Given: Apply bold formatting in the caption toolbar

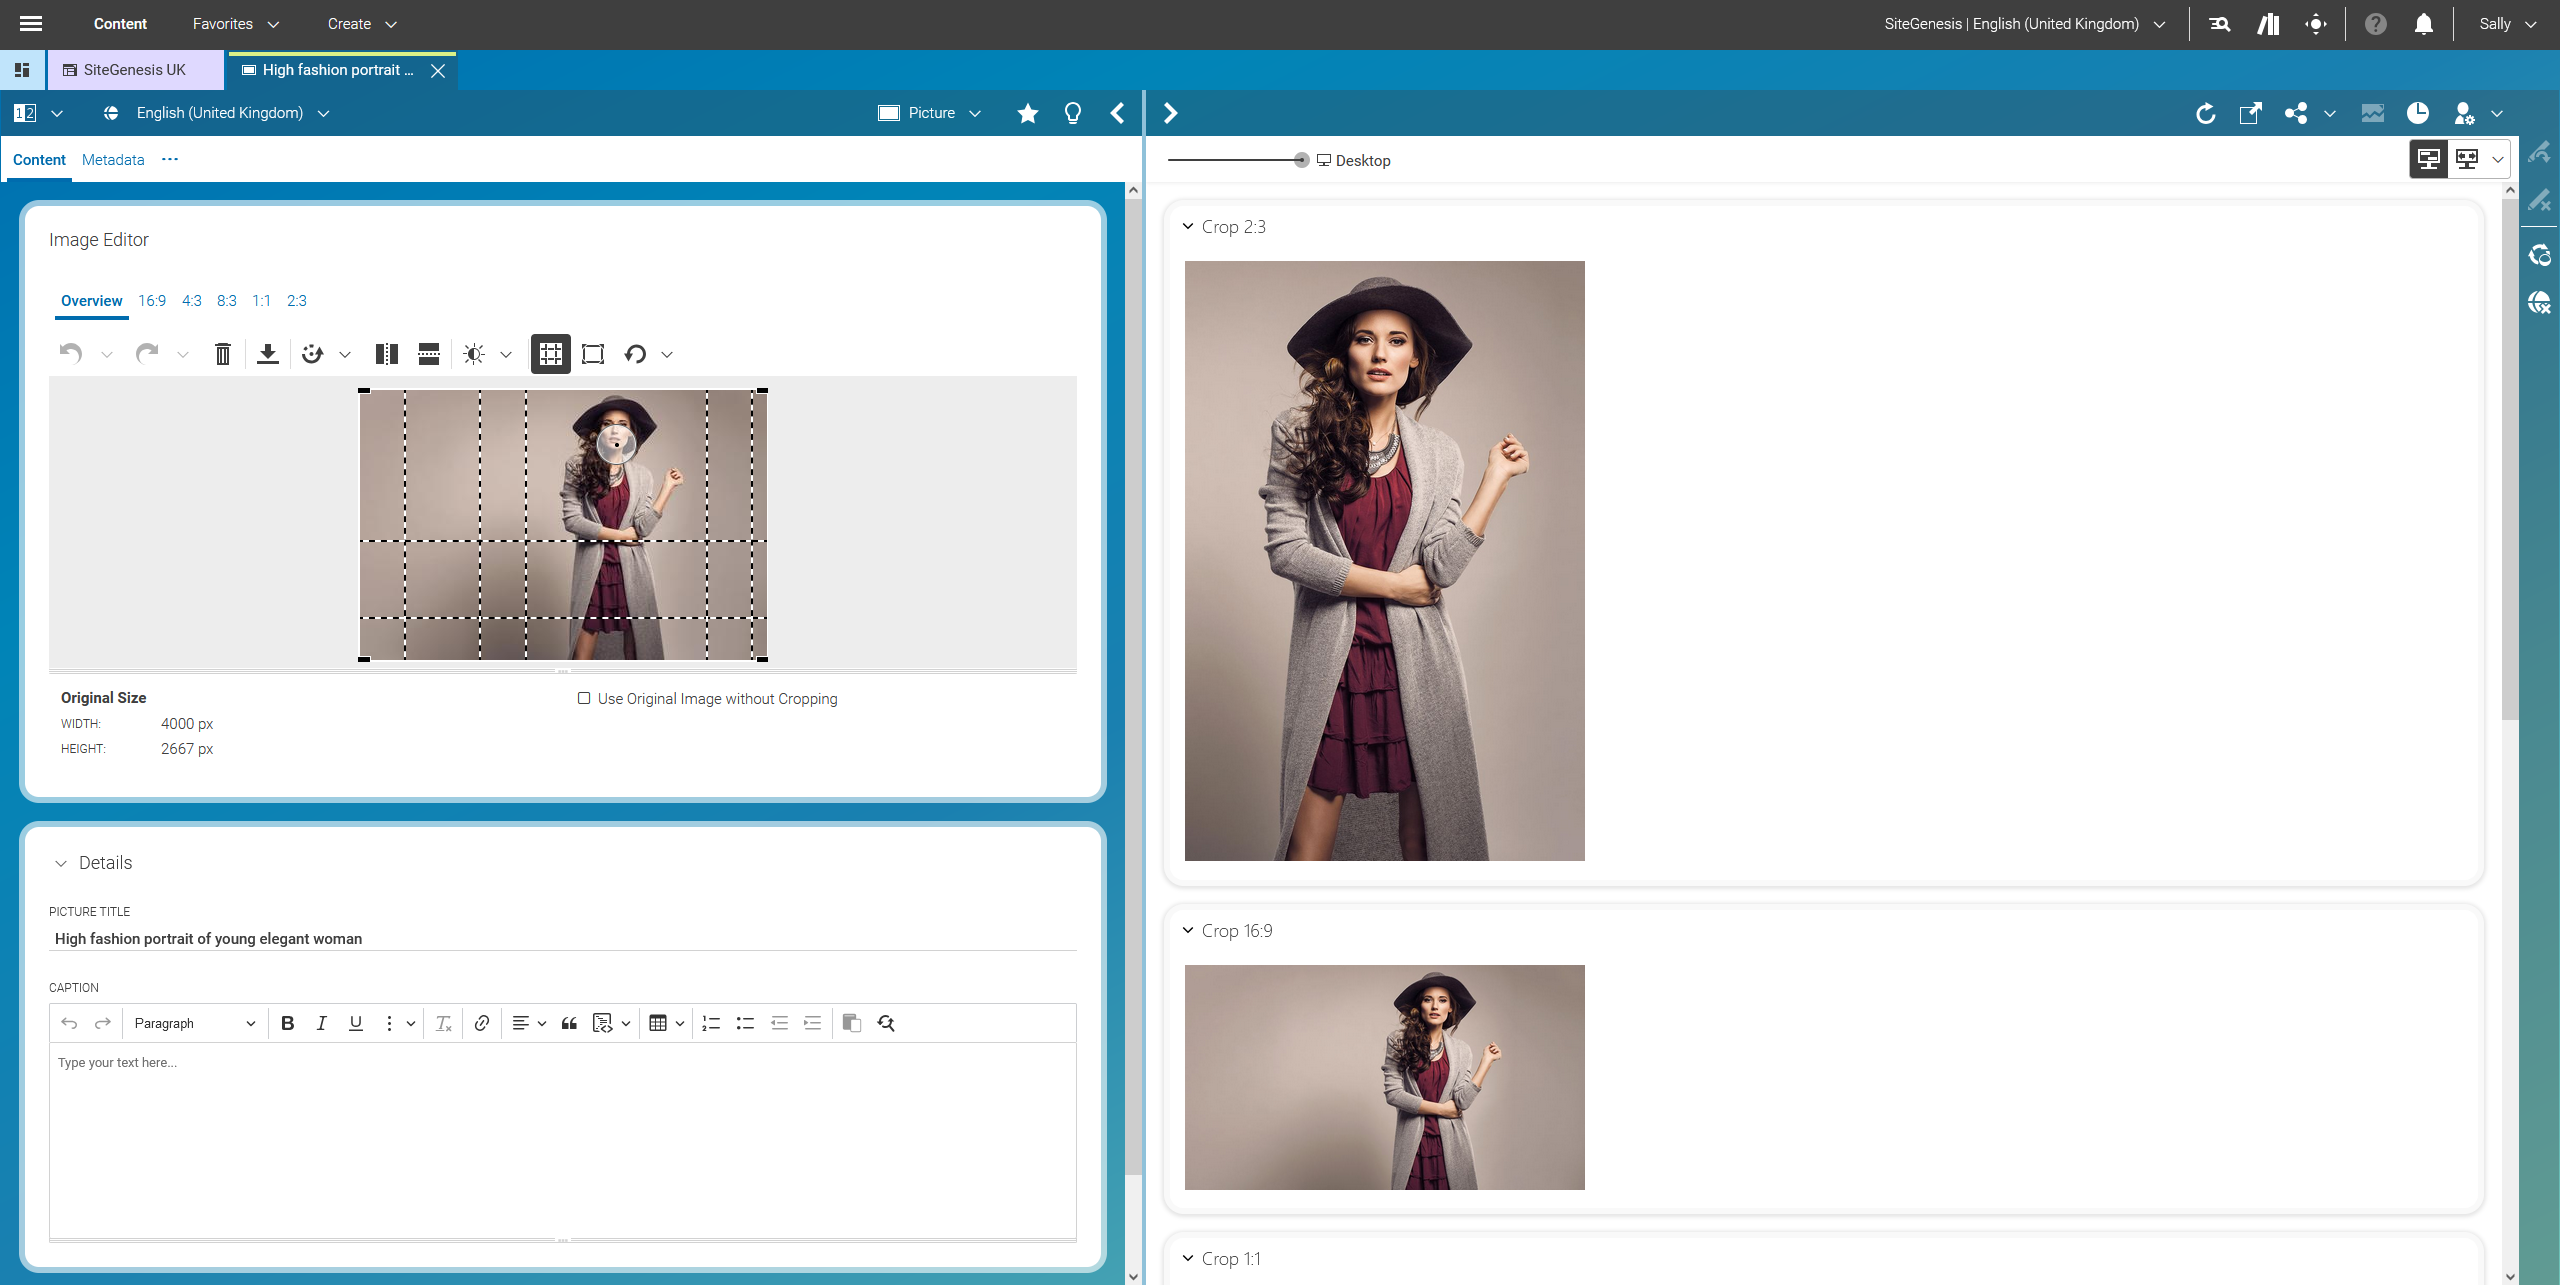Looking at the screenshot, I should pos(287,1023).
